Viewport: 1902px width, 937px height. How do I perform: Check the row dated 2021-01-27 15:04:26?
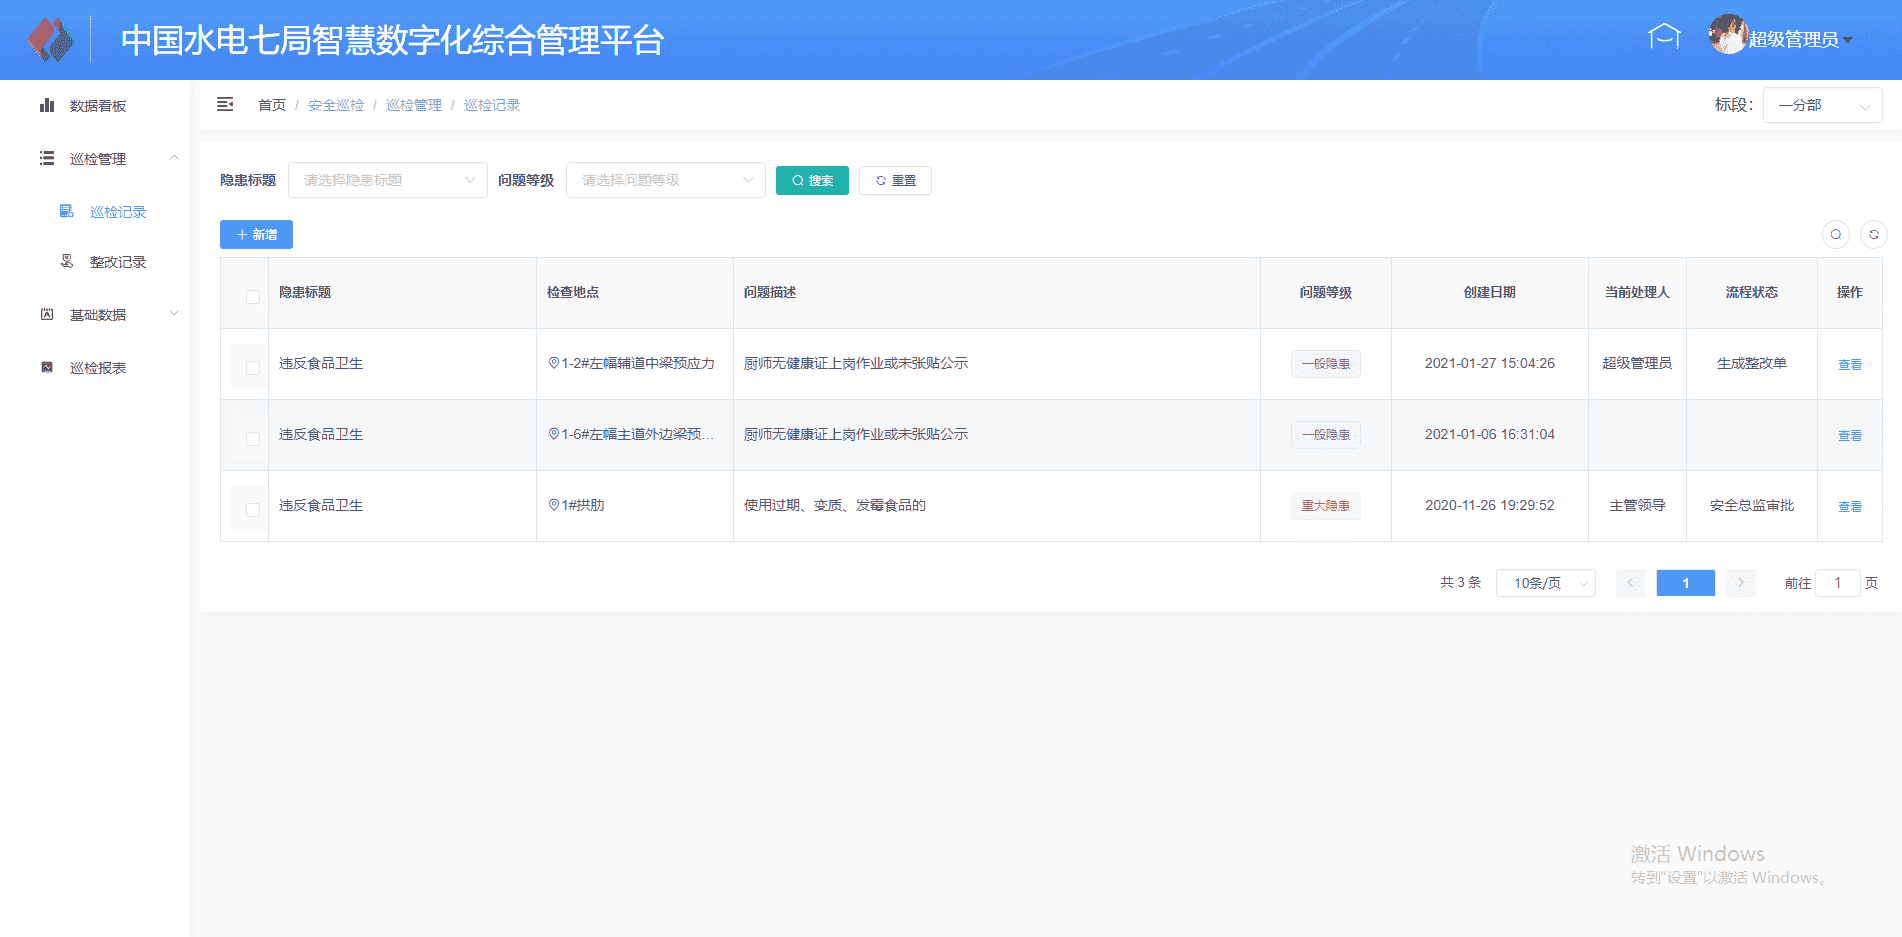click(252, 368)
